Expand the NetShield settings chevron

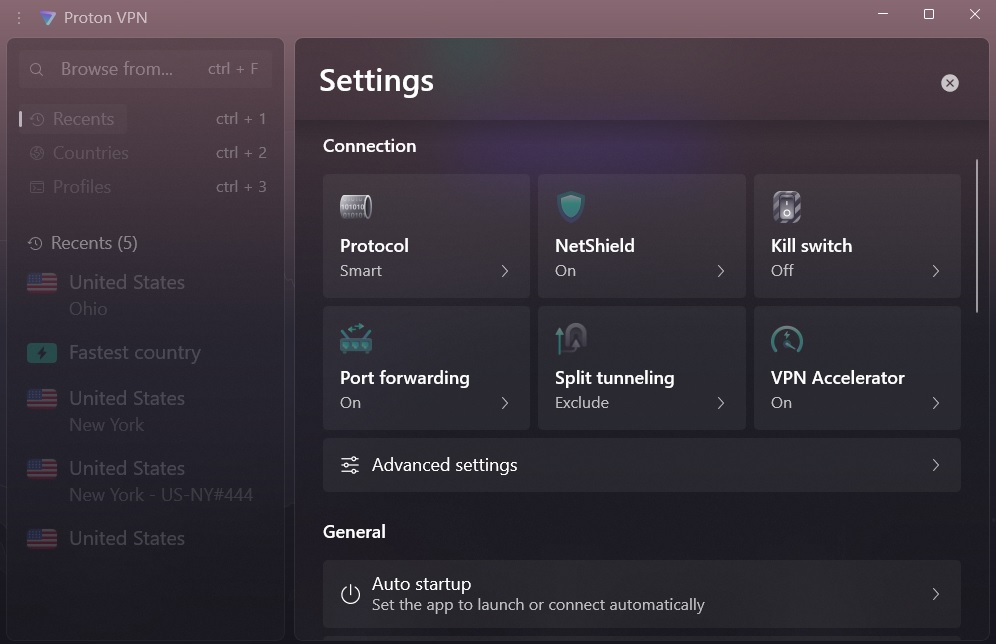point(721,270)
